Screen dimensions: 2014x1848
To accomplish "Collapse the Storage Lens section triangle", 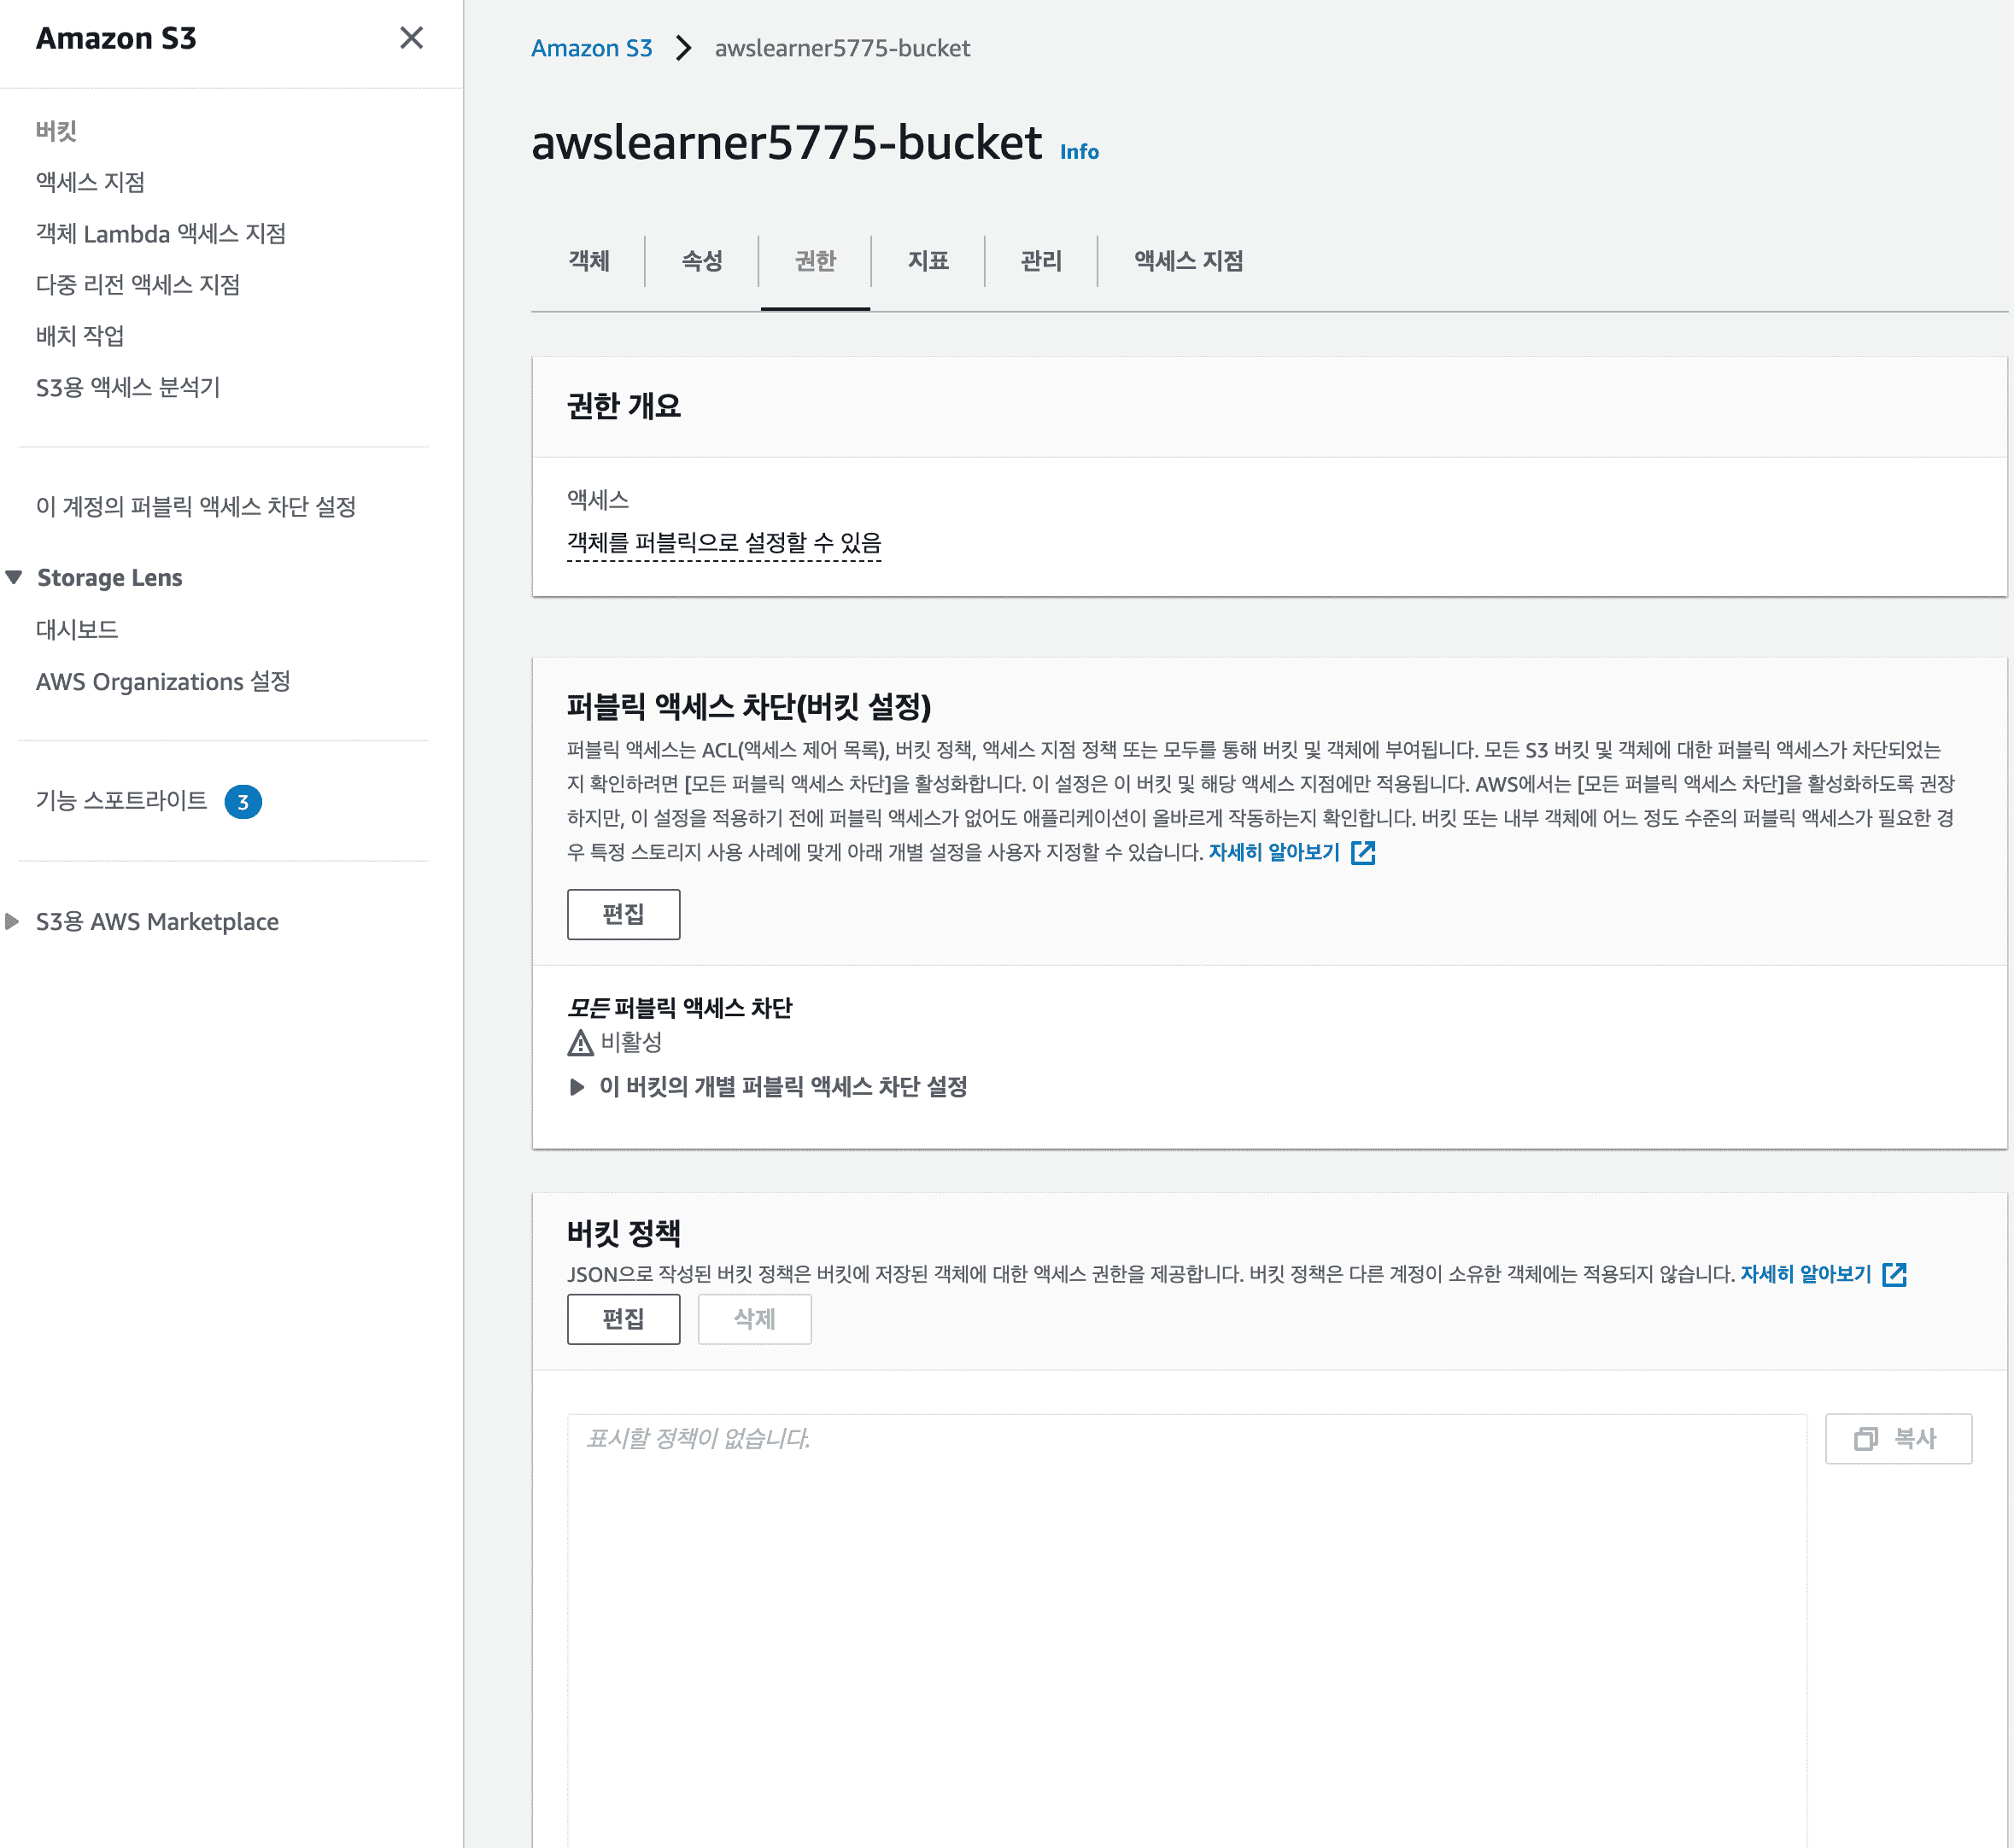I will (x=14, y=577).
